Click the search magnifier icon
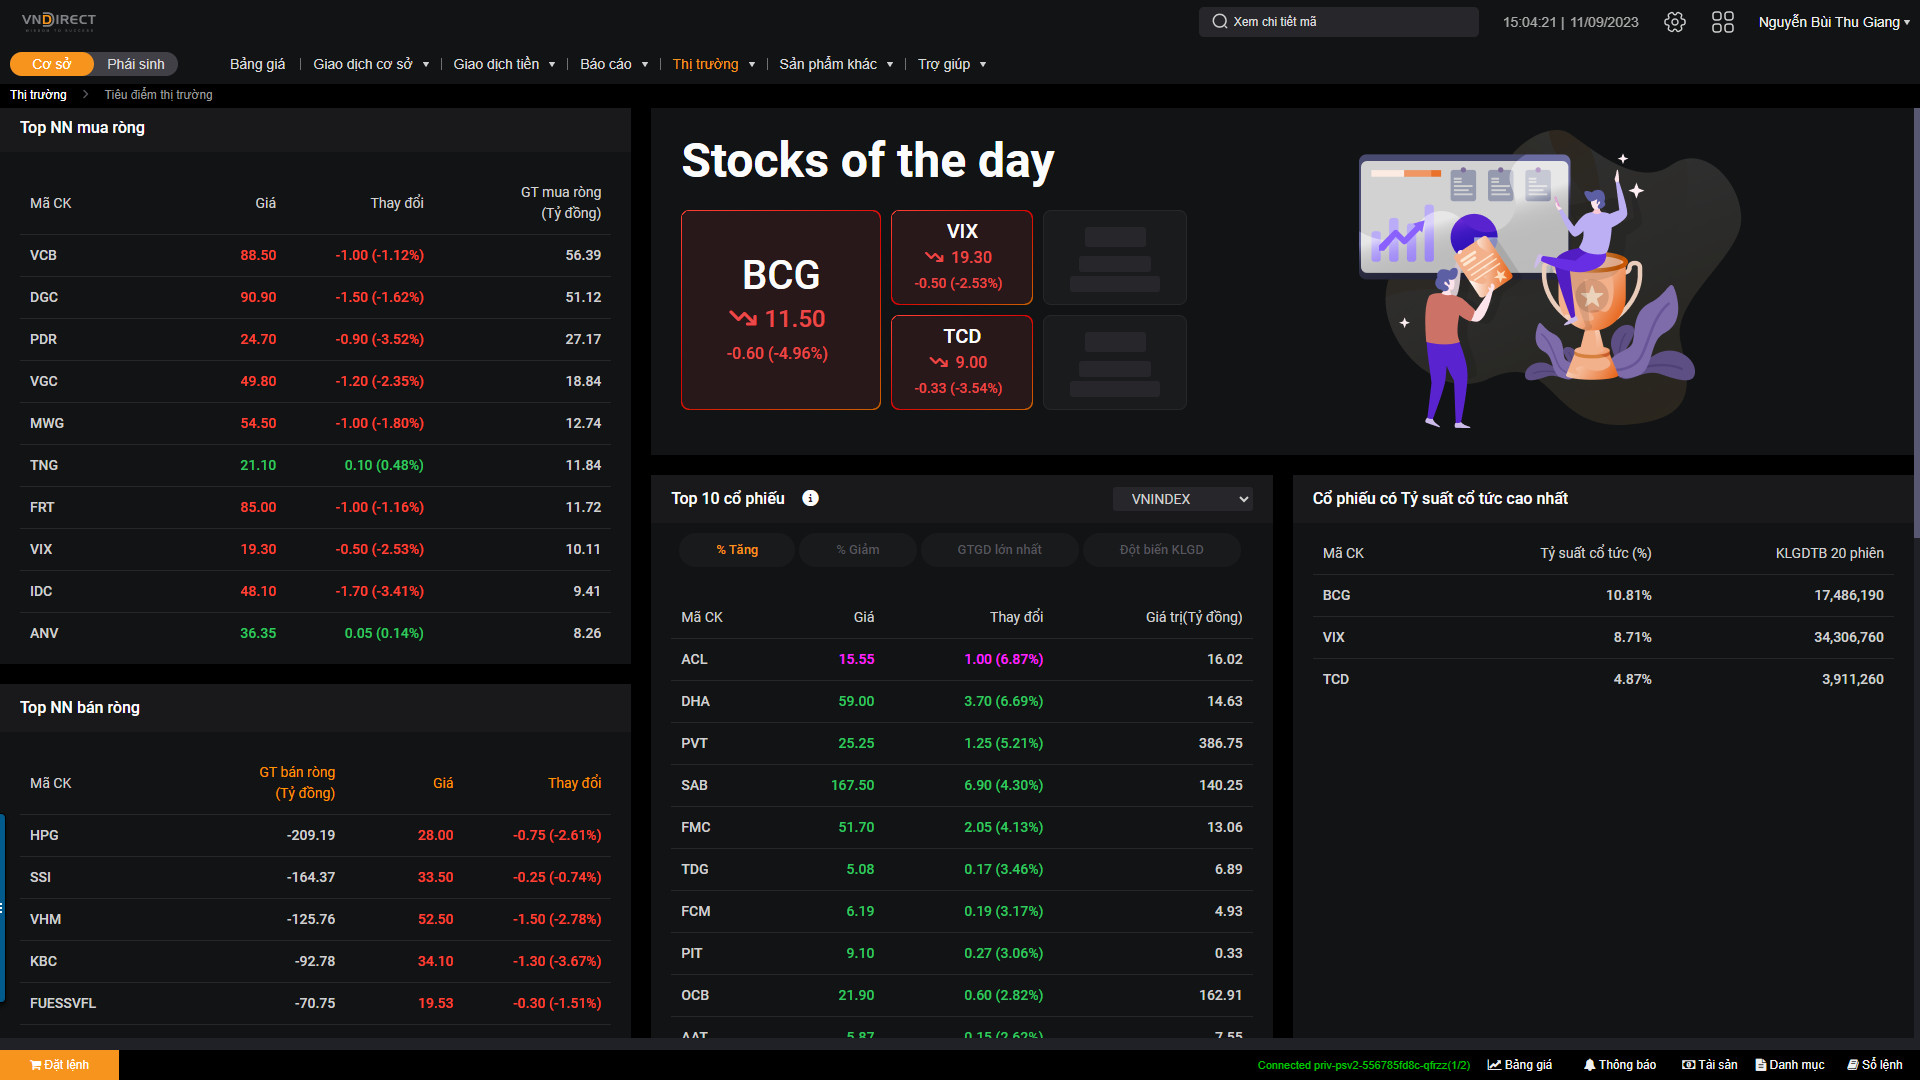Image resolution: width=1920 pixels, height=1080 pixels. tap(1220, 21)
